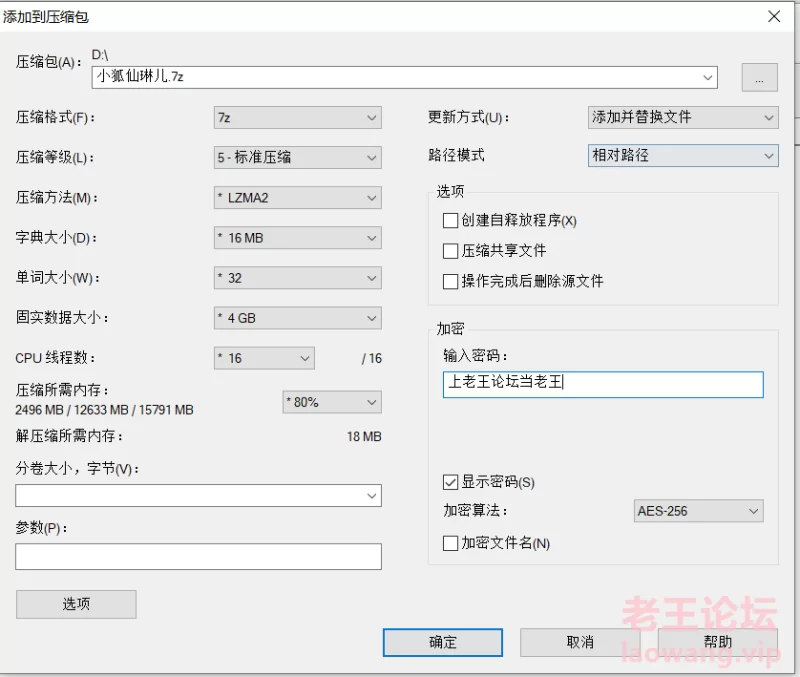The width and height of the screenshot is (800, 677).
Task: Click the password input field
Action: (603, 384)
